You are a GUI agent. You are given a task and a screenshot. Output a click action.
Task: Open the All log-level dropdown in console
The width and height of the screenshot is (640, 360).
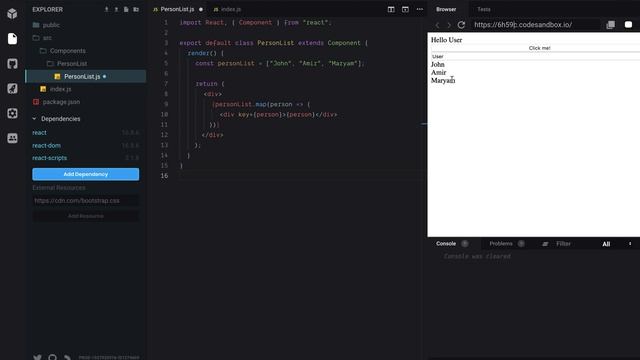pyautogui.click(x=617, y=244)
